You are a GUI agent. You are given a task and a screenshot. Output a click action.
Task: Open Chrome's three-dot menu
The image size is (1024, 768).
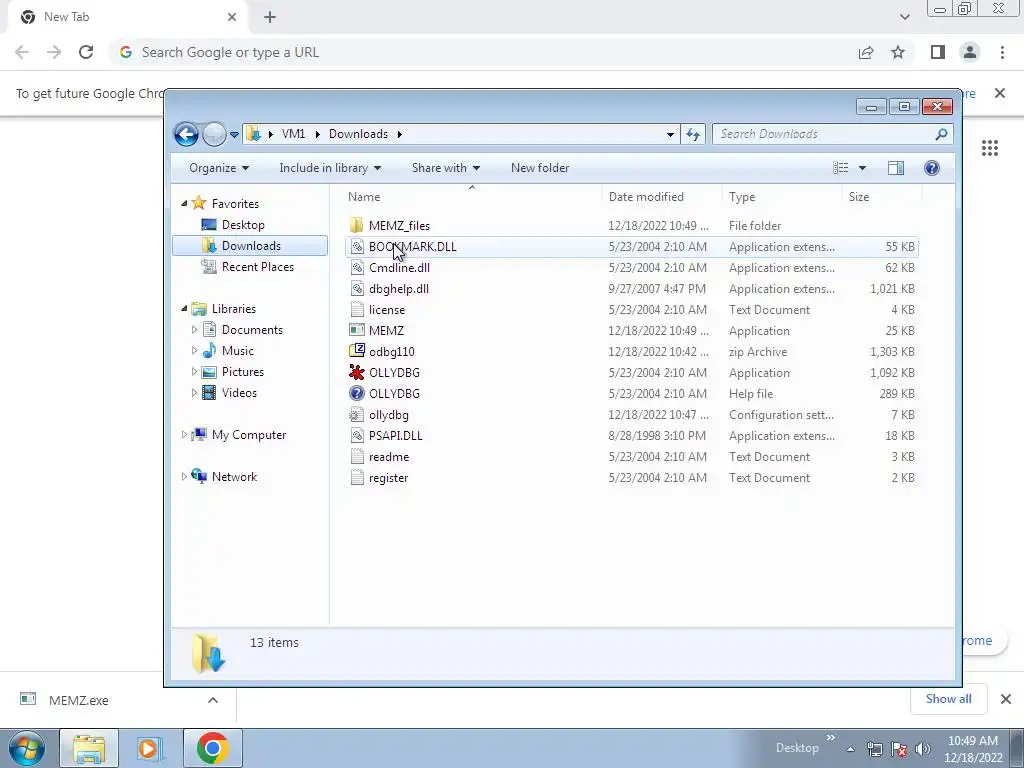pos(1002,52)
